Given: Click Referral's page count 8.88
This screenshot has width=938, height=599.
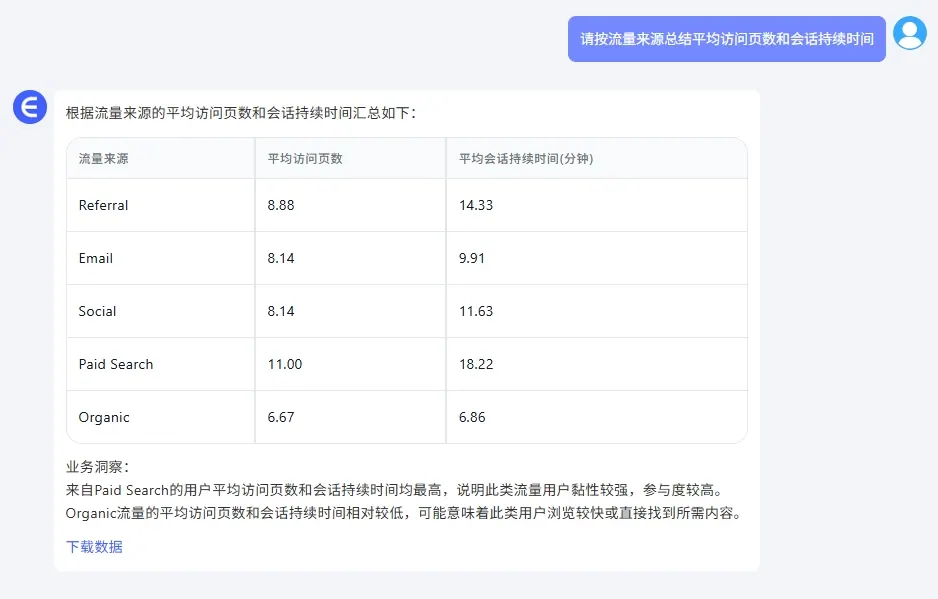Looking at the screenshot, I should [281, 205].
